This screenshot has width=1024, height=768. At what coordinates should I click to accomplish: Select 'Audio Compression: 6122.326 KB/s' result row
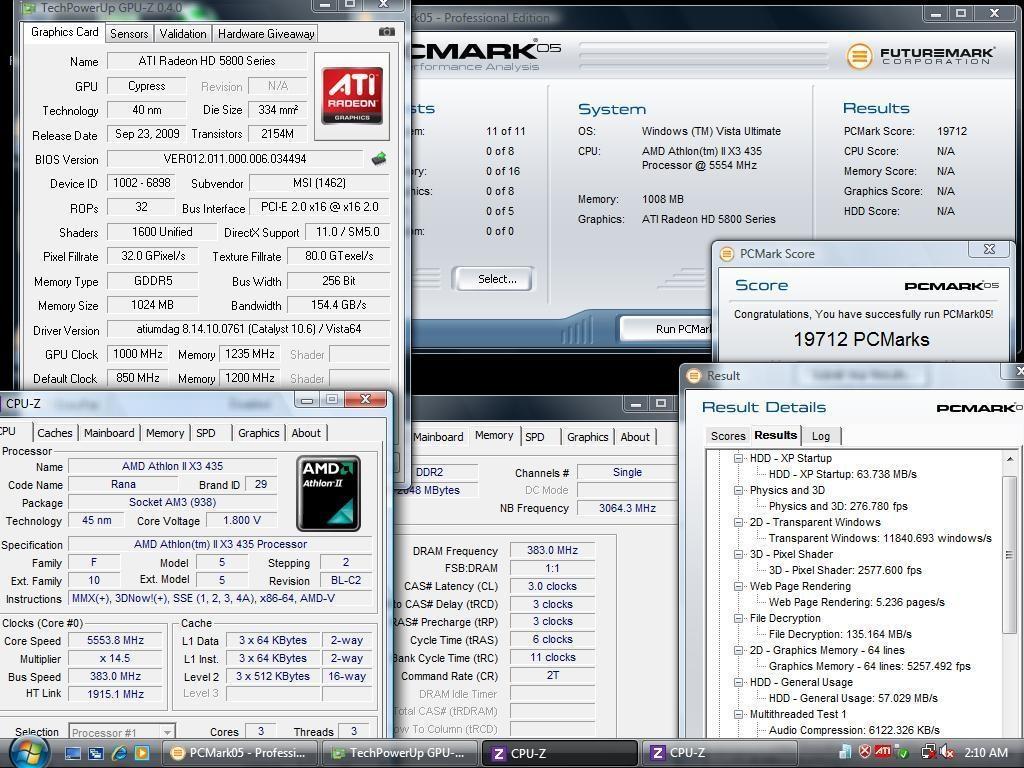point(854,730)
